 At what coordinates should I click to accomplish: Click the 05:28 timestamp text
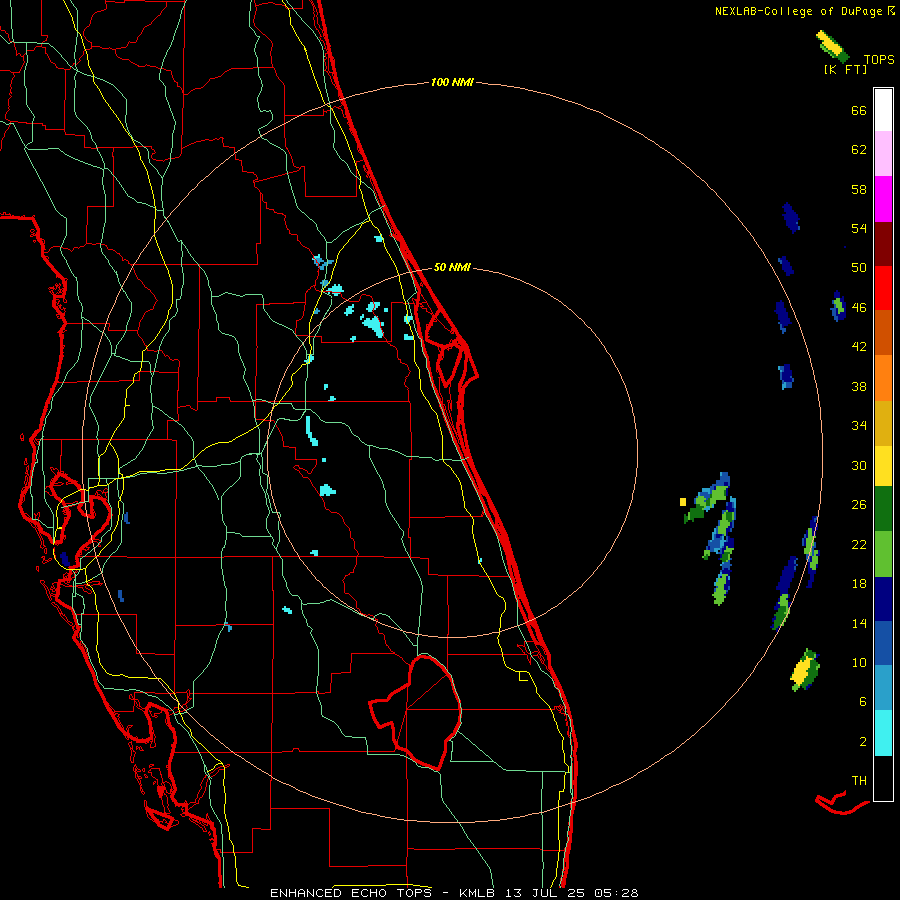[x=616, y=893]
